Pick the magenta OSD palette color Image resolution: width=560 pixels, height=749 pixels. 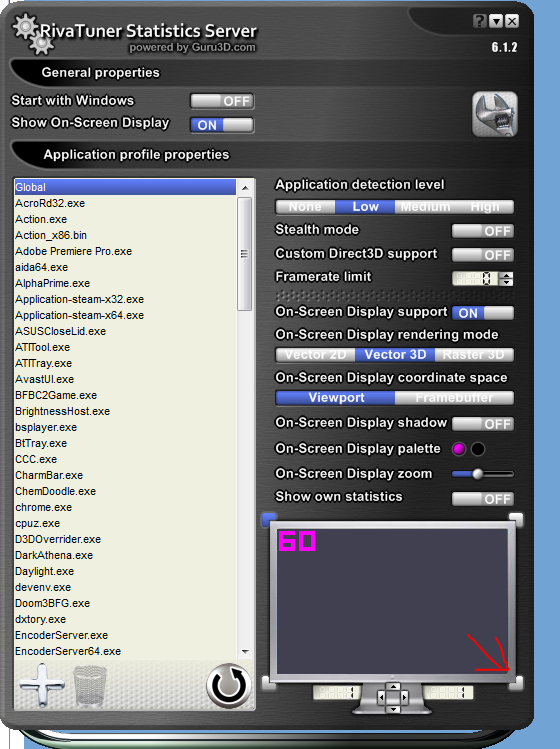[459, 449]
